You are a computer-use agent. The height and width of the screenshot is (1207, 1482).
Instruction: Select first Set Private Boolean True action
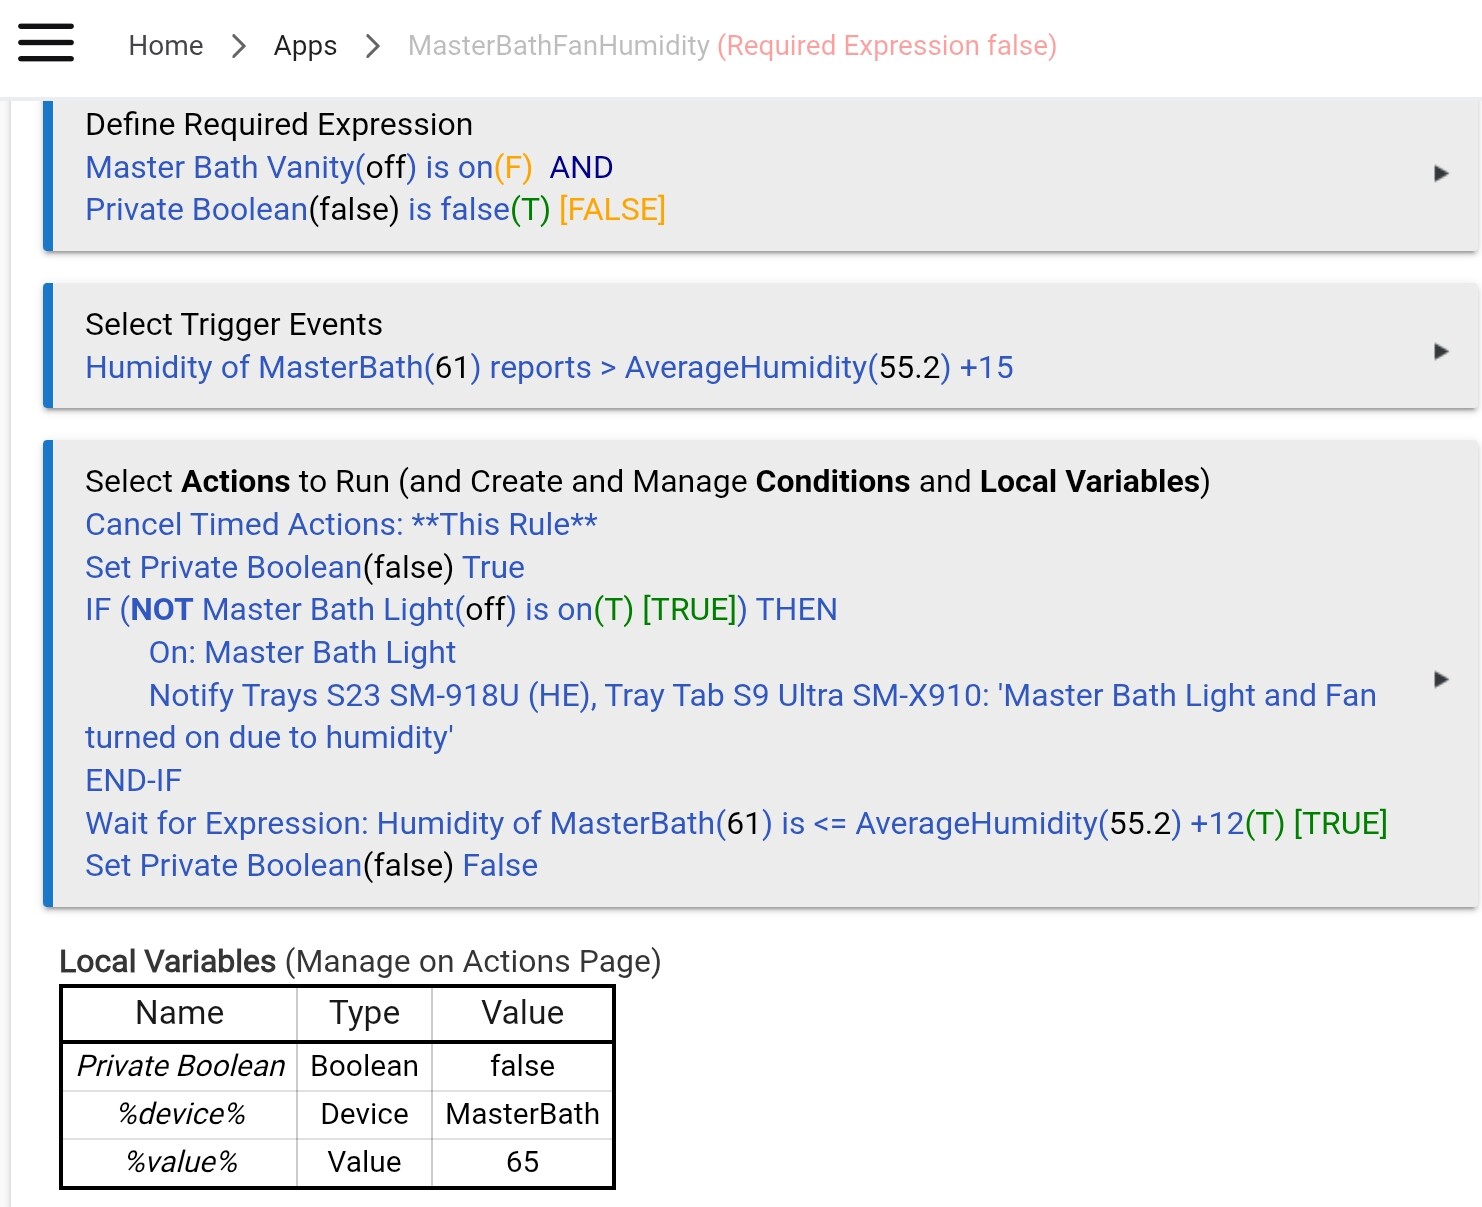click(x=304, y=568)
